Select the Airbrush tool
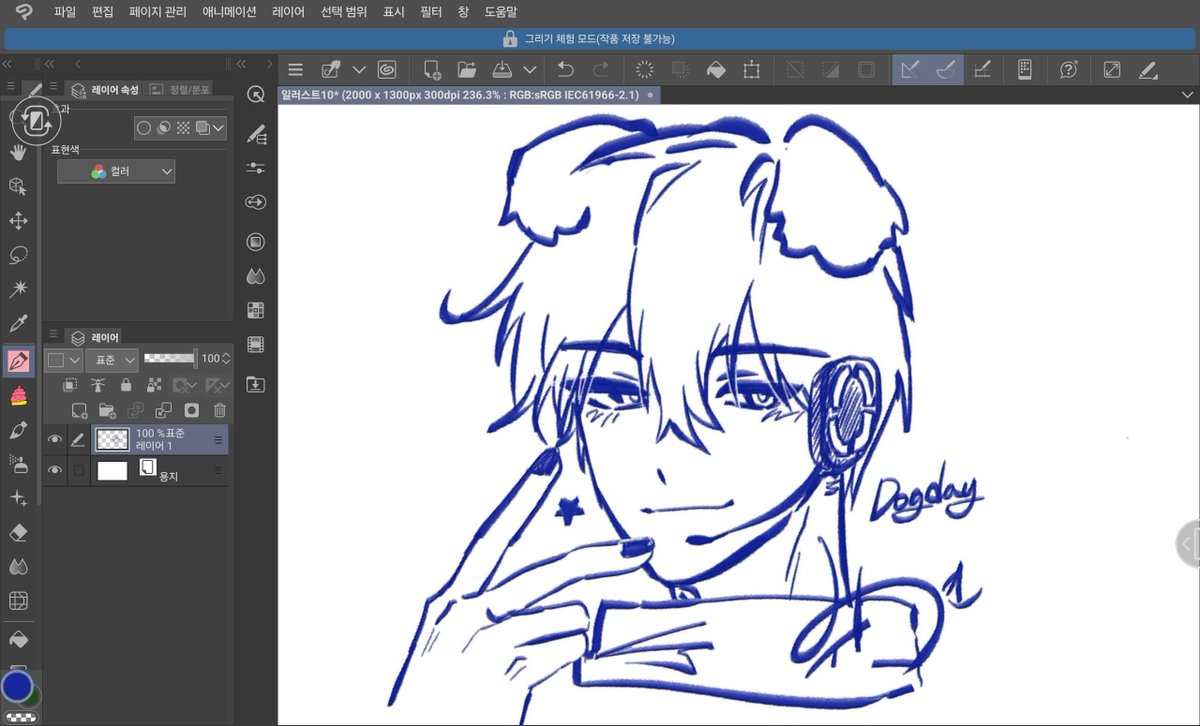The width and height of the screenshot is (1200, 726). [x=18, y=464]
